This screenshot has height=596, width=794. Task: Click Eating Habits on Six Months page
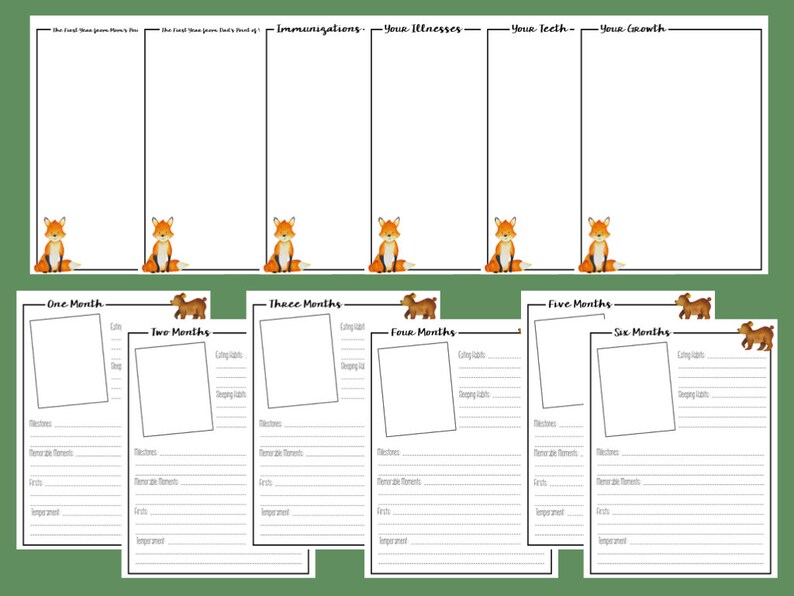tap(691, 355)
